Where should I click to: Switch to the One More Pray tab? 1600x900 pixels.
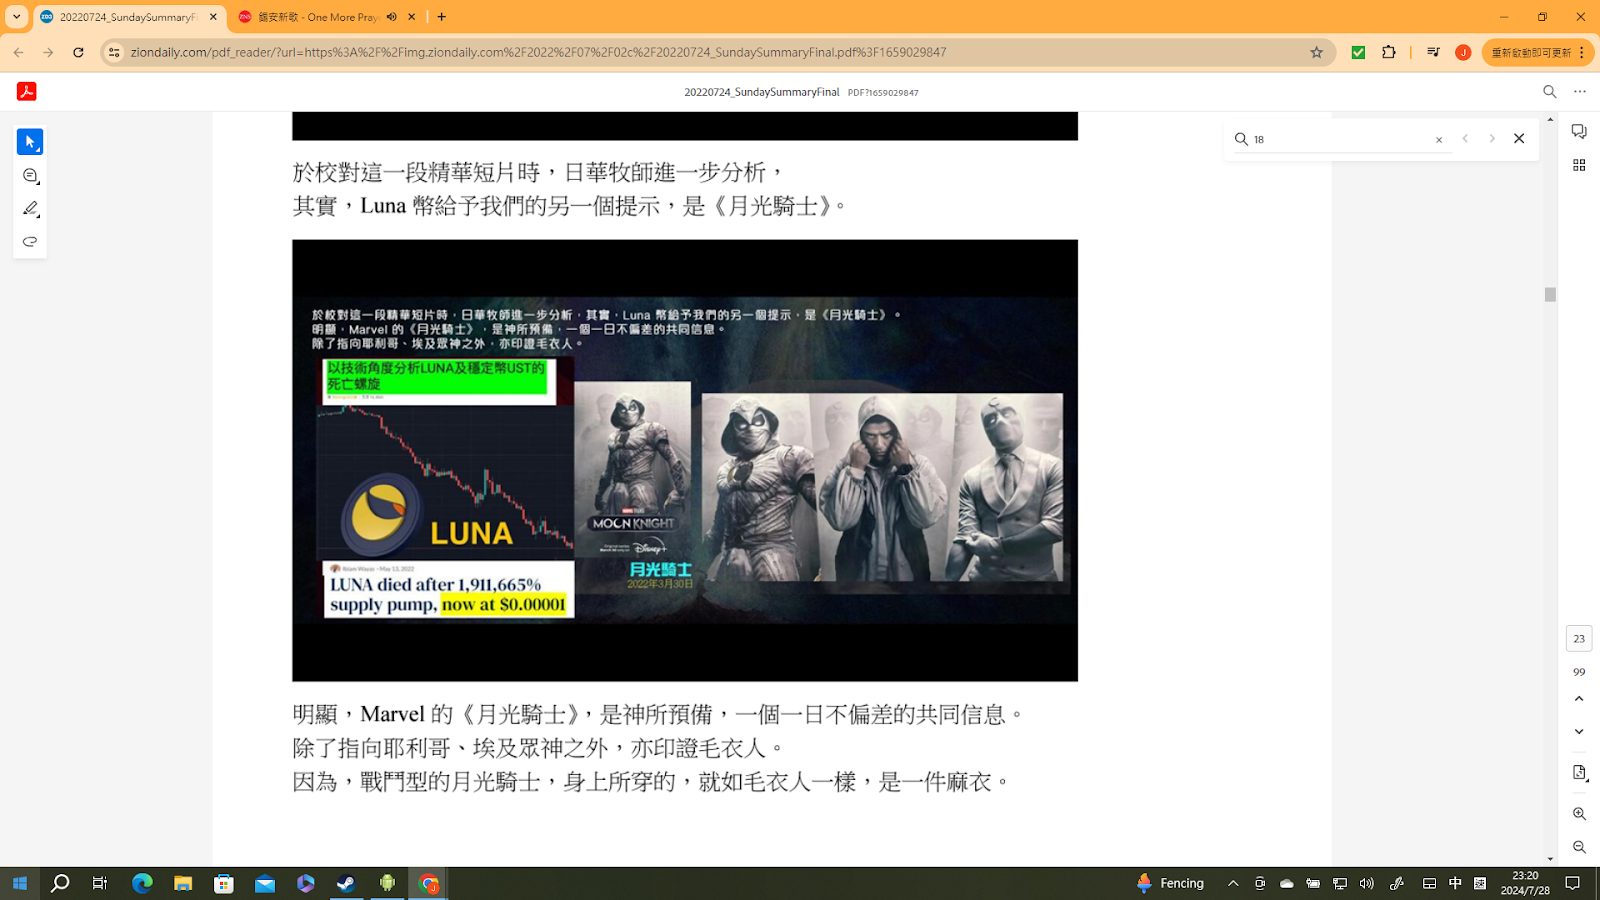[x=316, y=17]
